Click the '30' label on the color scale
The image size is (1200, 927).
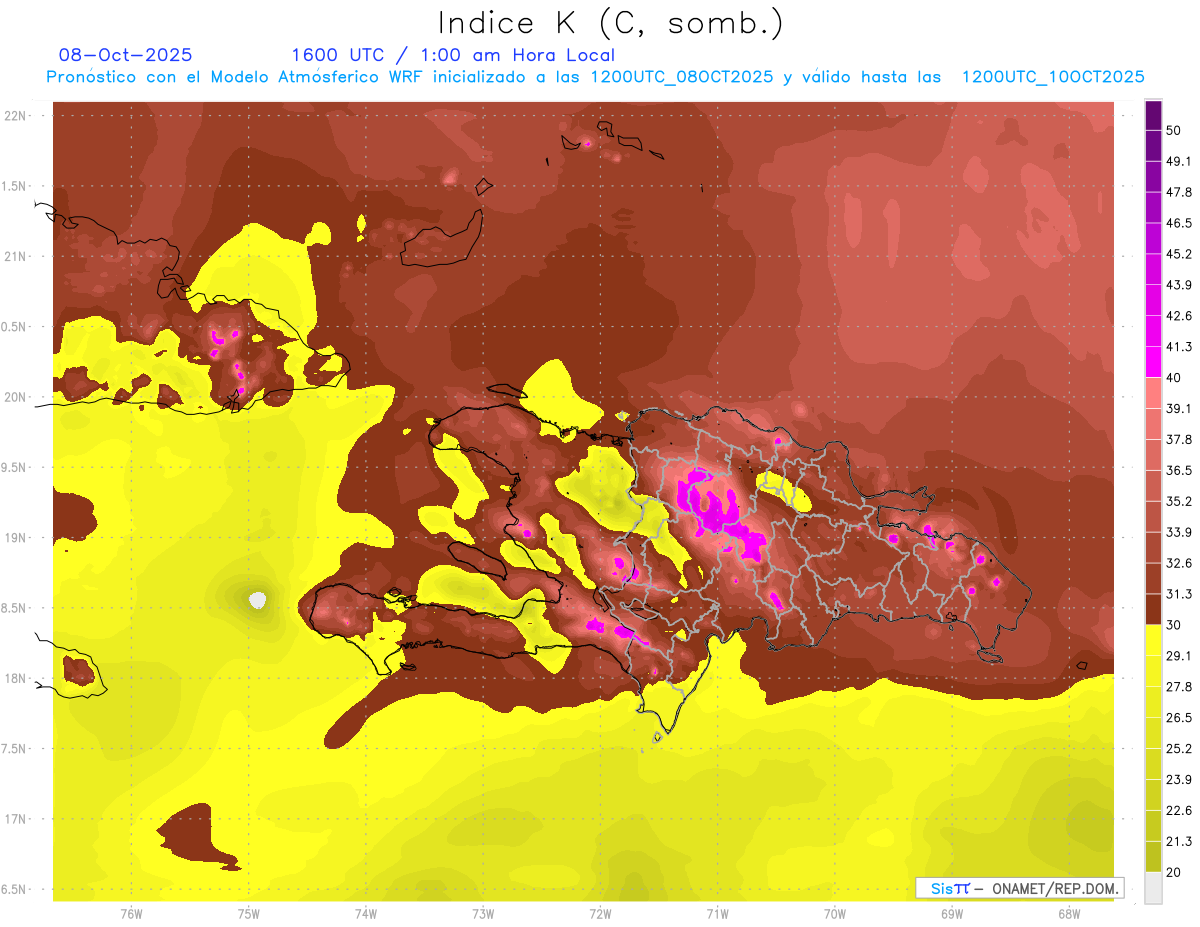point(1174,625)
